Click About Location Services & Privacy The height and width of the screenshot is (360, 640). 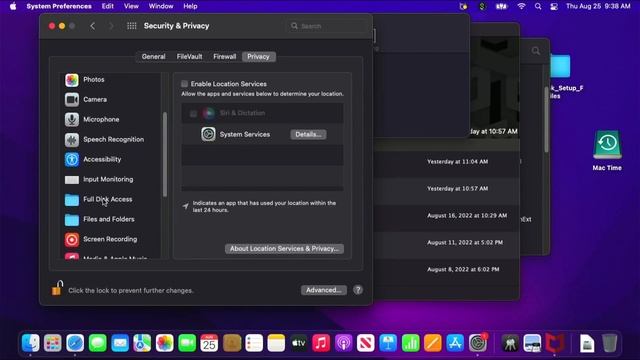[284, 249]
